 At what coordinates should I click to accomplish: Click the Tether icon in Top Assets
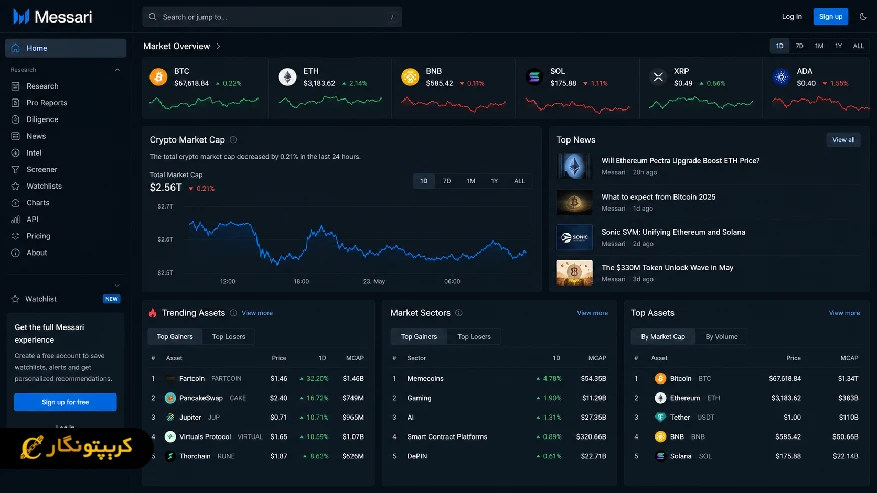661,417
